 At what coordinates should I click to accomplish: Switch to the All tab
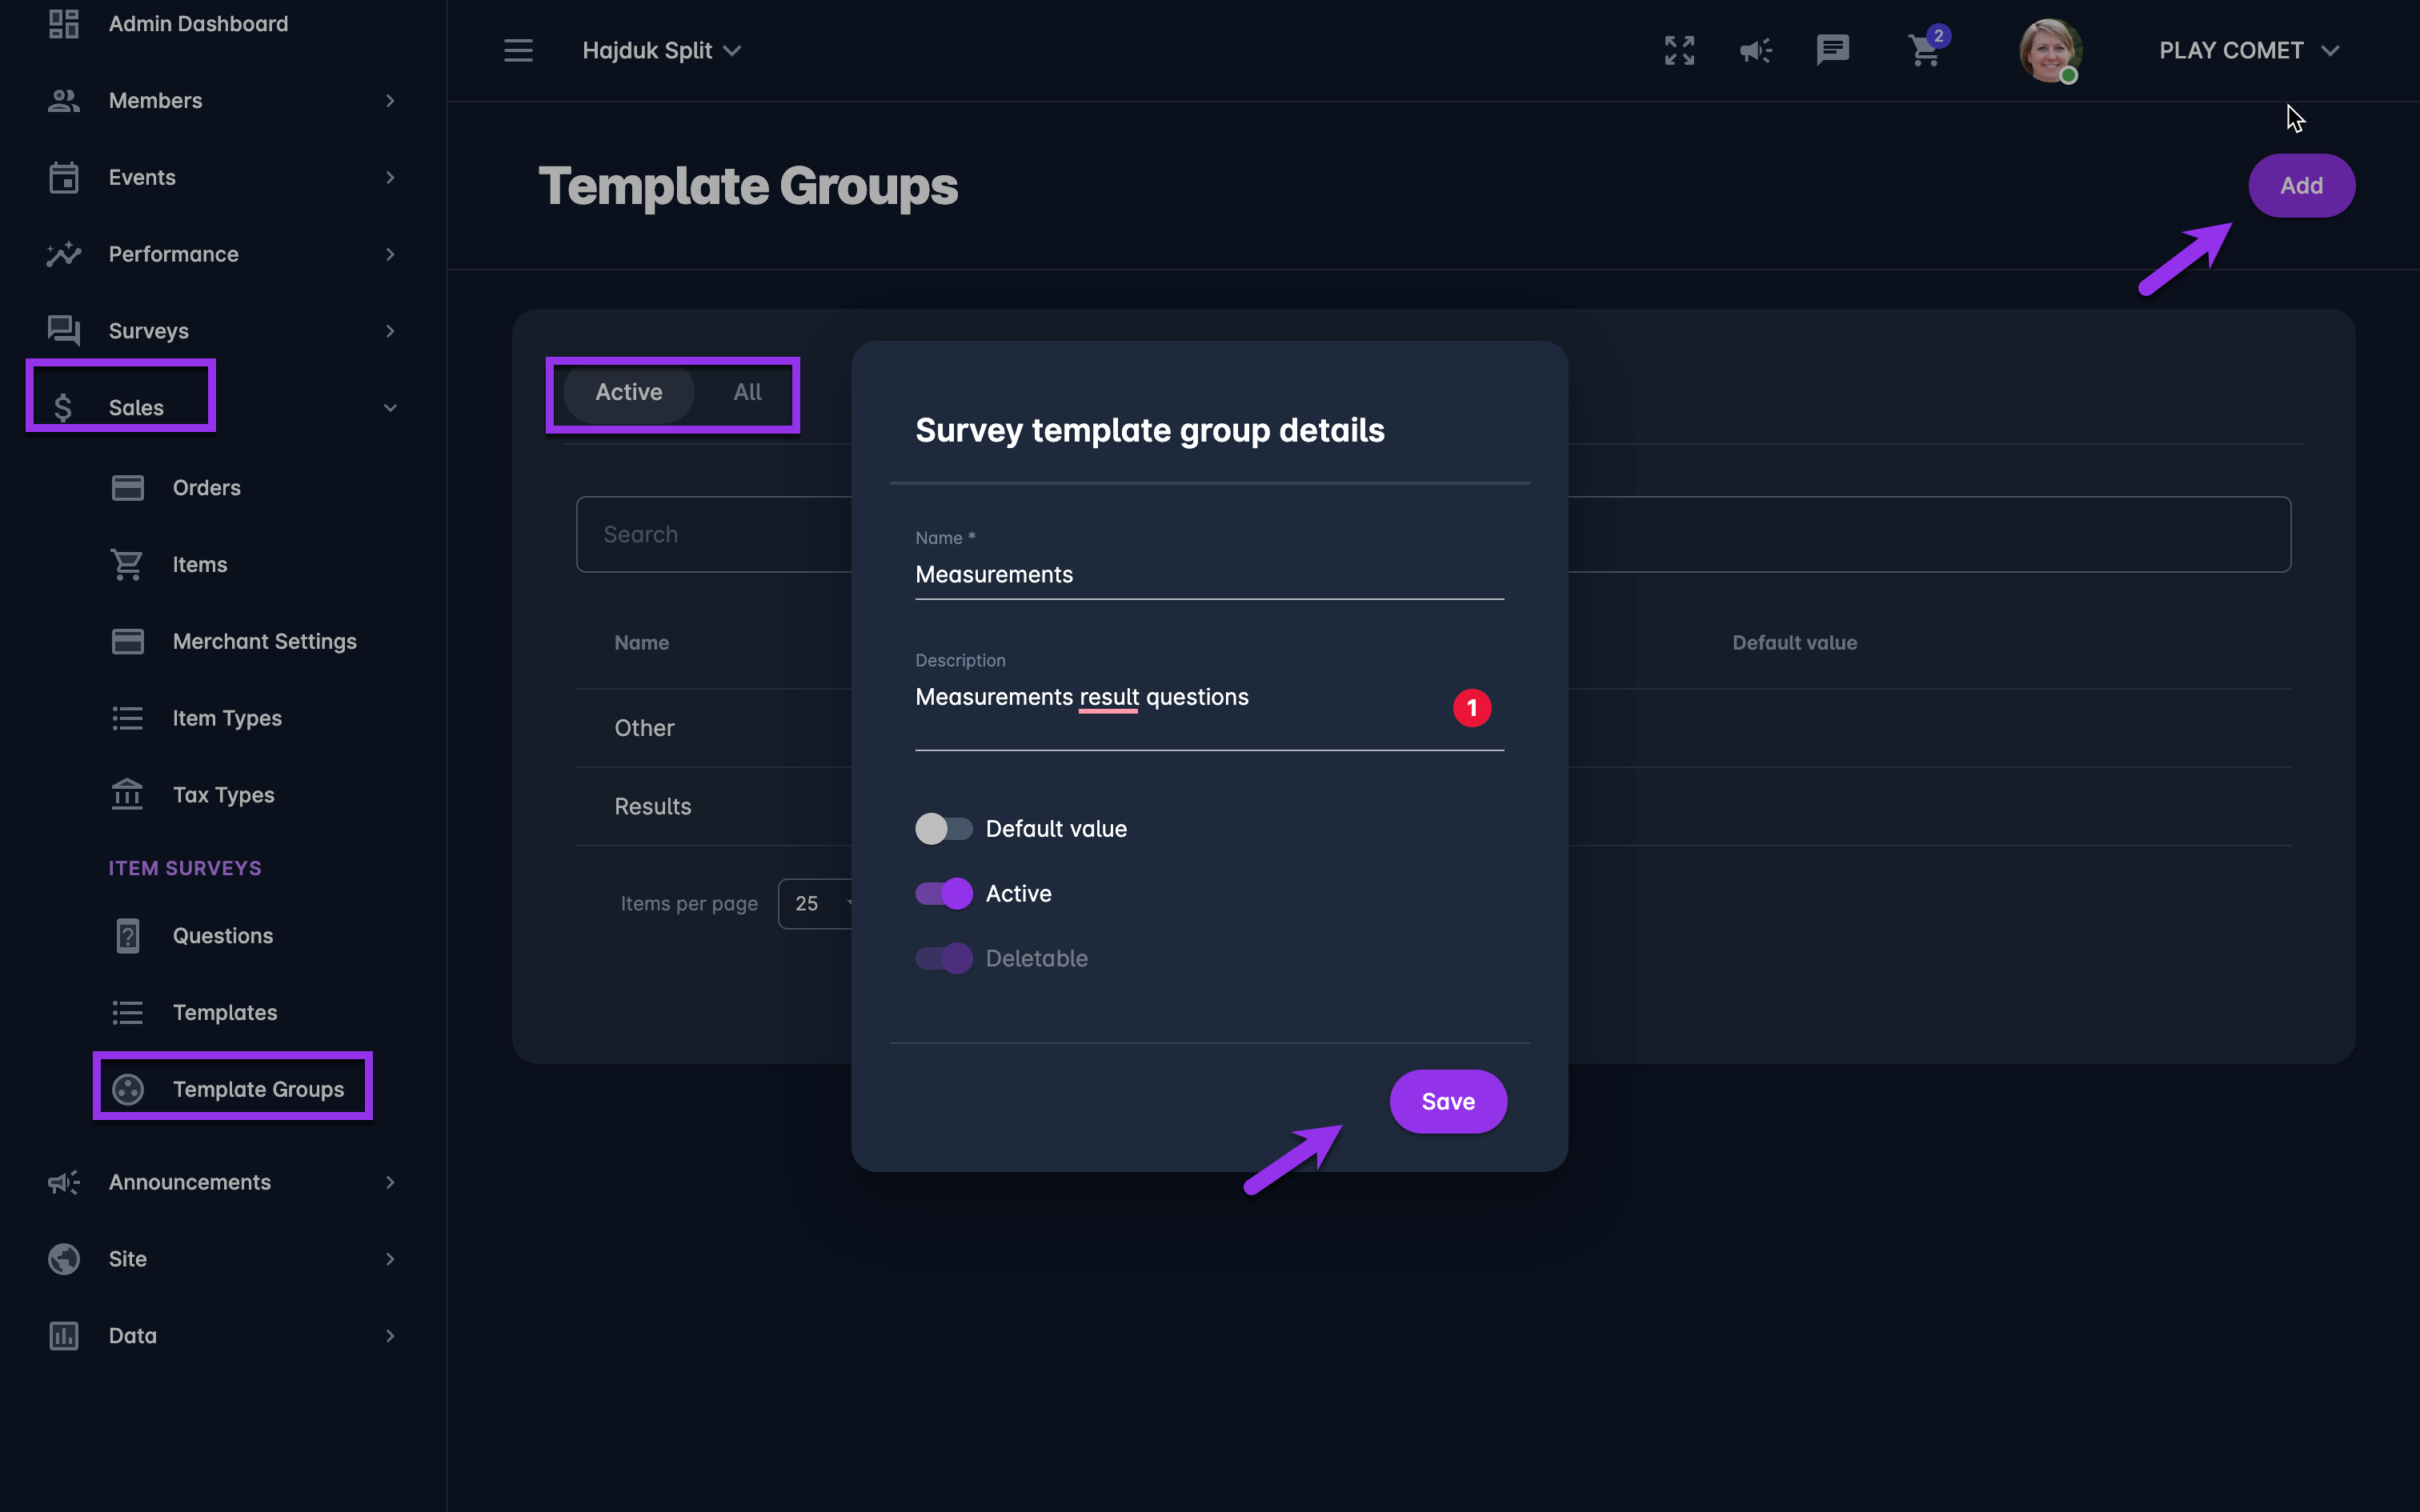[x=747, y=392]
